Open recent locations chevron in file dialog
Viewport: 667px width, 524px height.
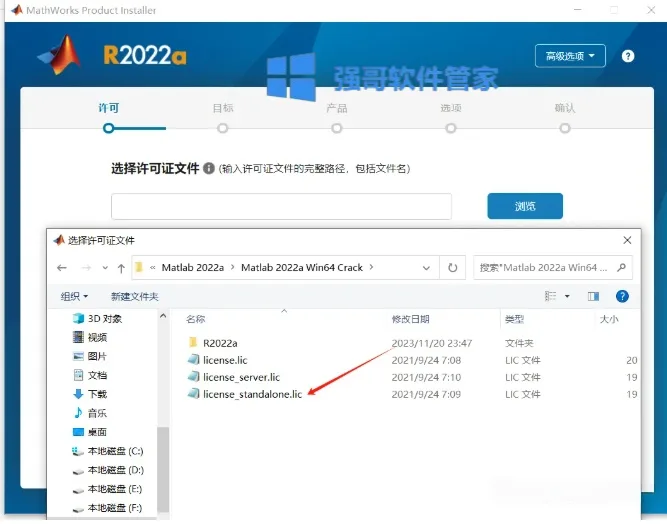click(x=105, y=268)
